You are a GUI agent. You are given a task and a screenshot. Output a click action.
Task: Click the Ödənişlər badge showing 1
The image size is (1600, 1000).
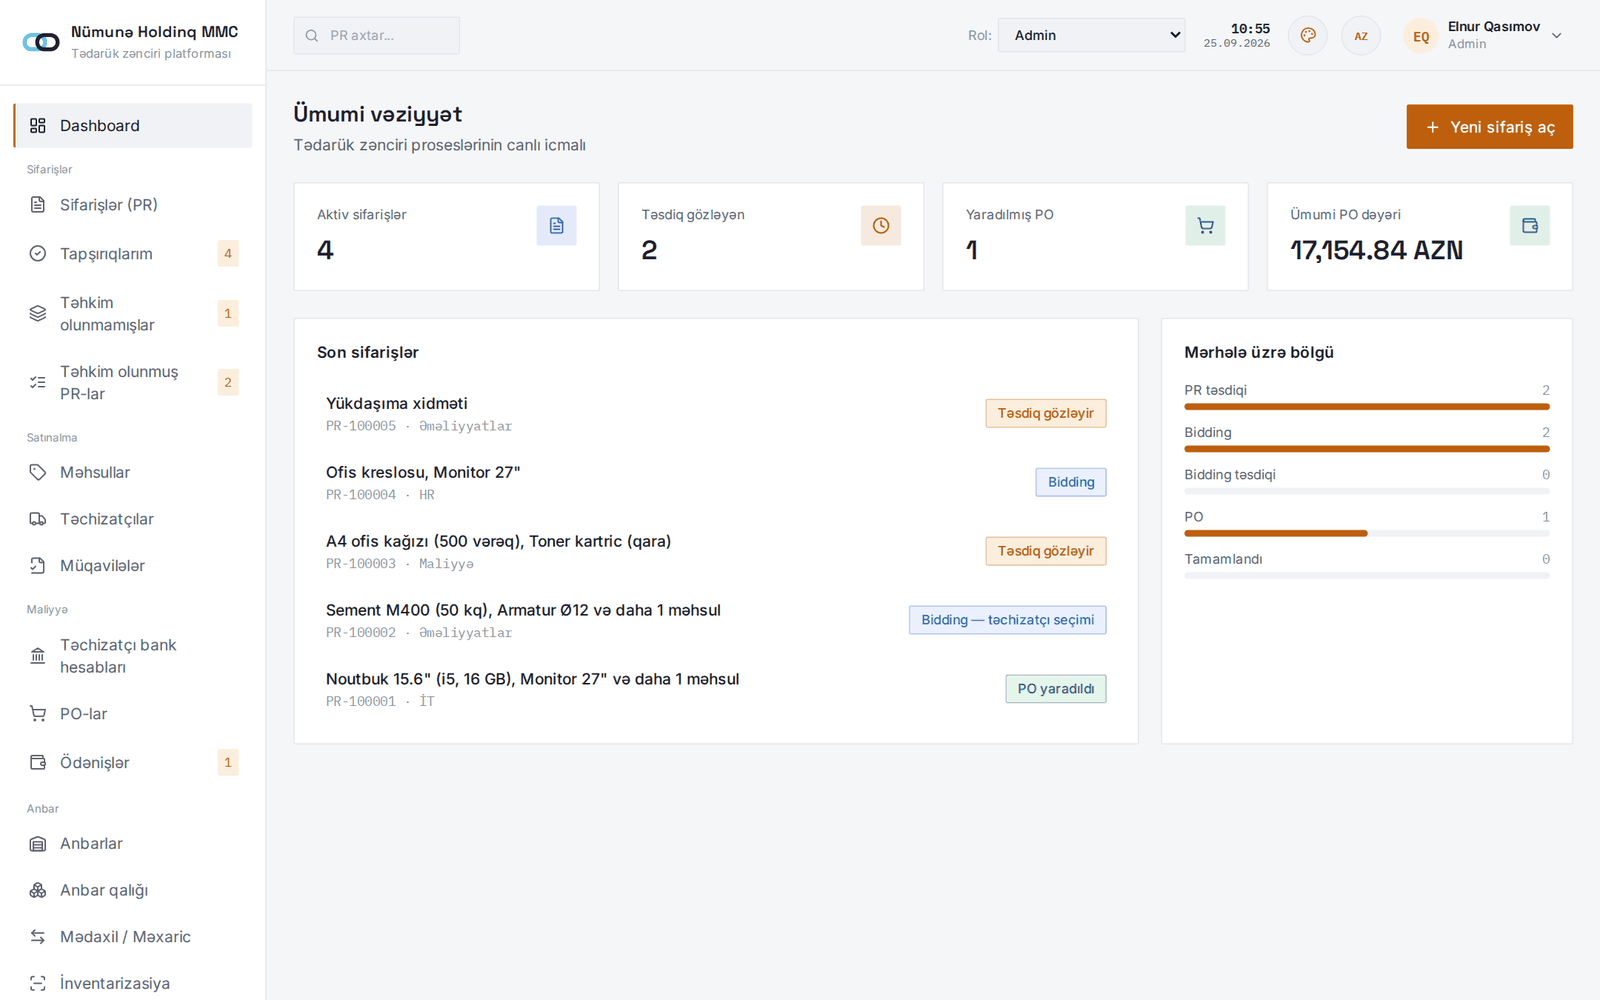(228, 763)
